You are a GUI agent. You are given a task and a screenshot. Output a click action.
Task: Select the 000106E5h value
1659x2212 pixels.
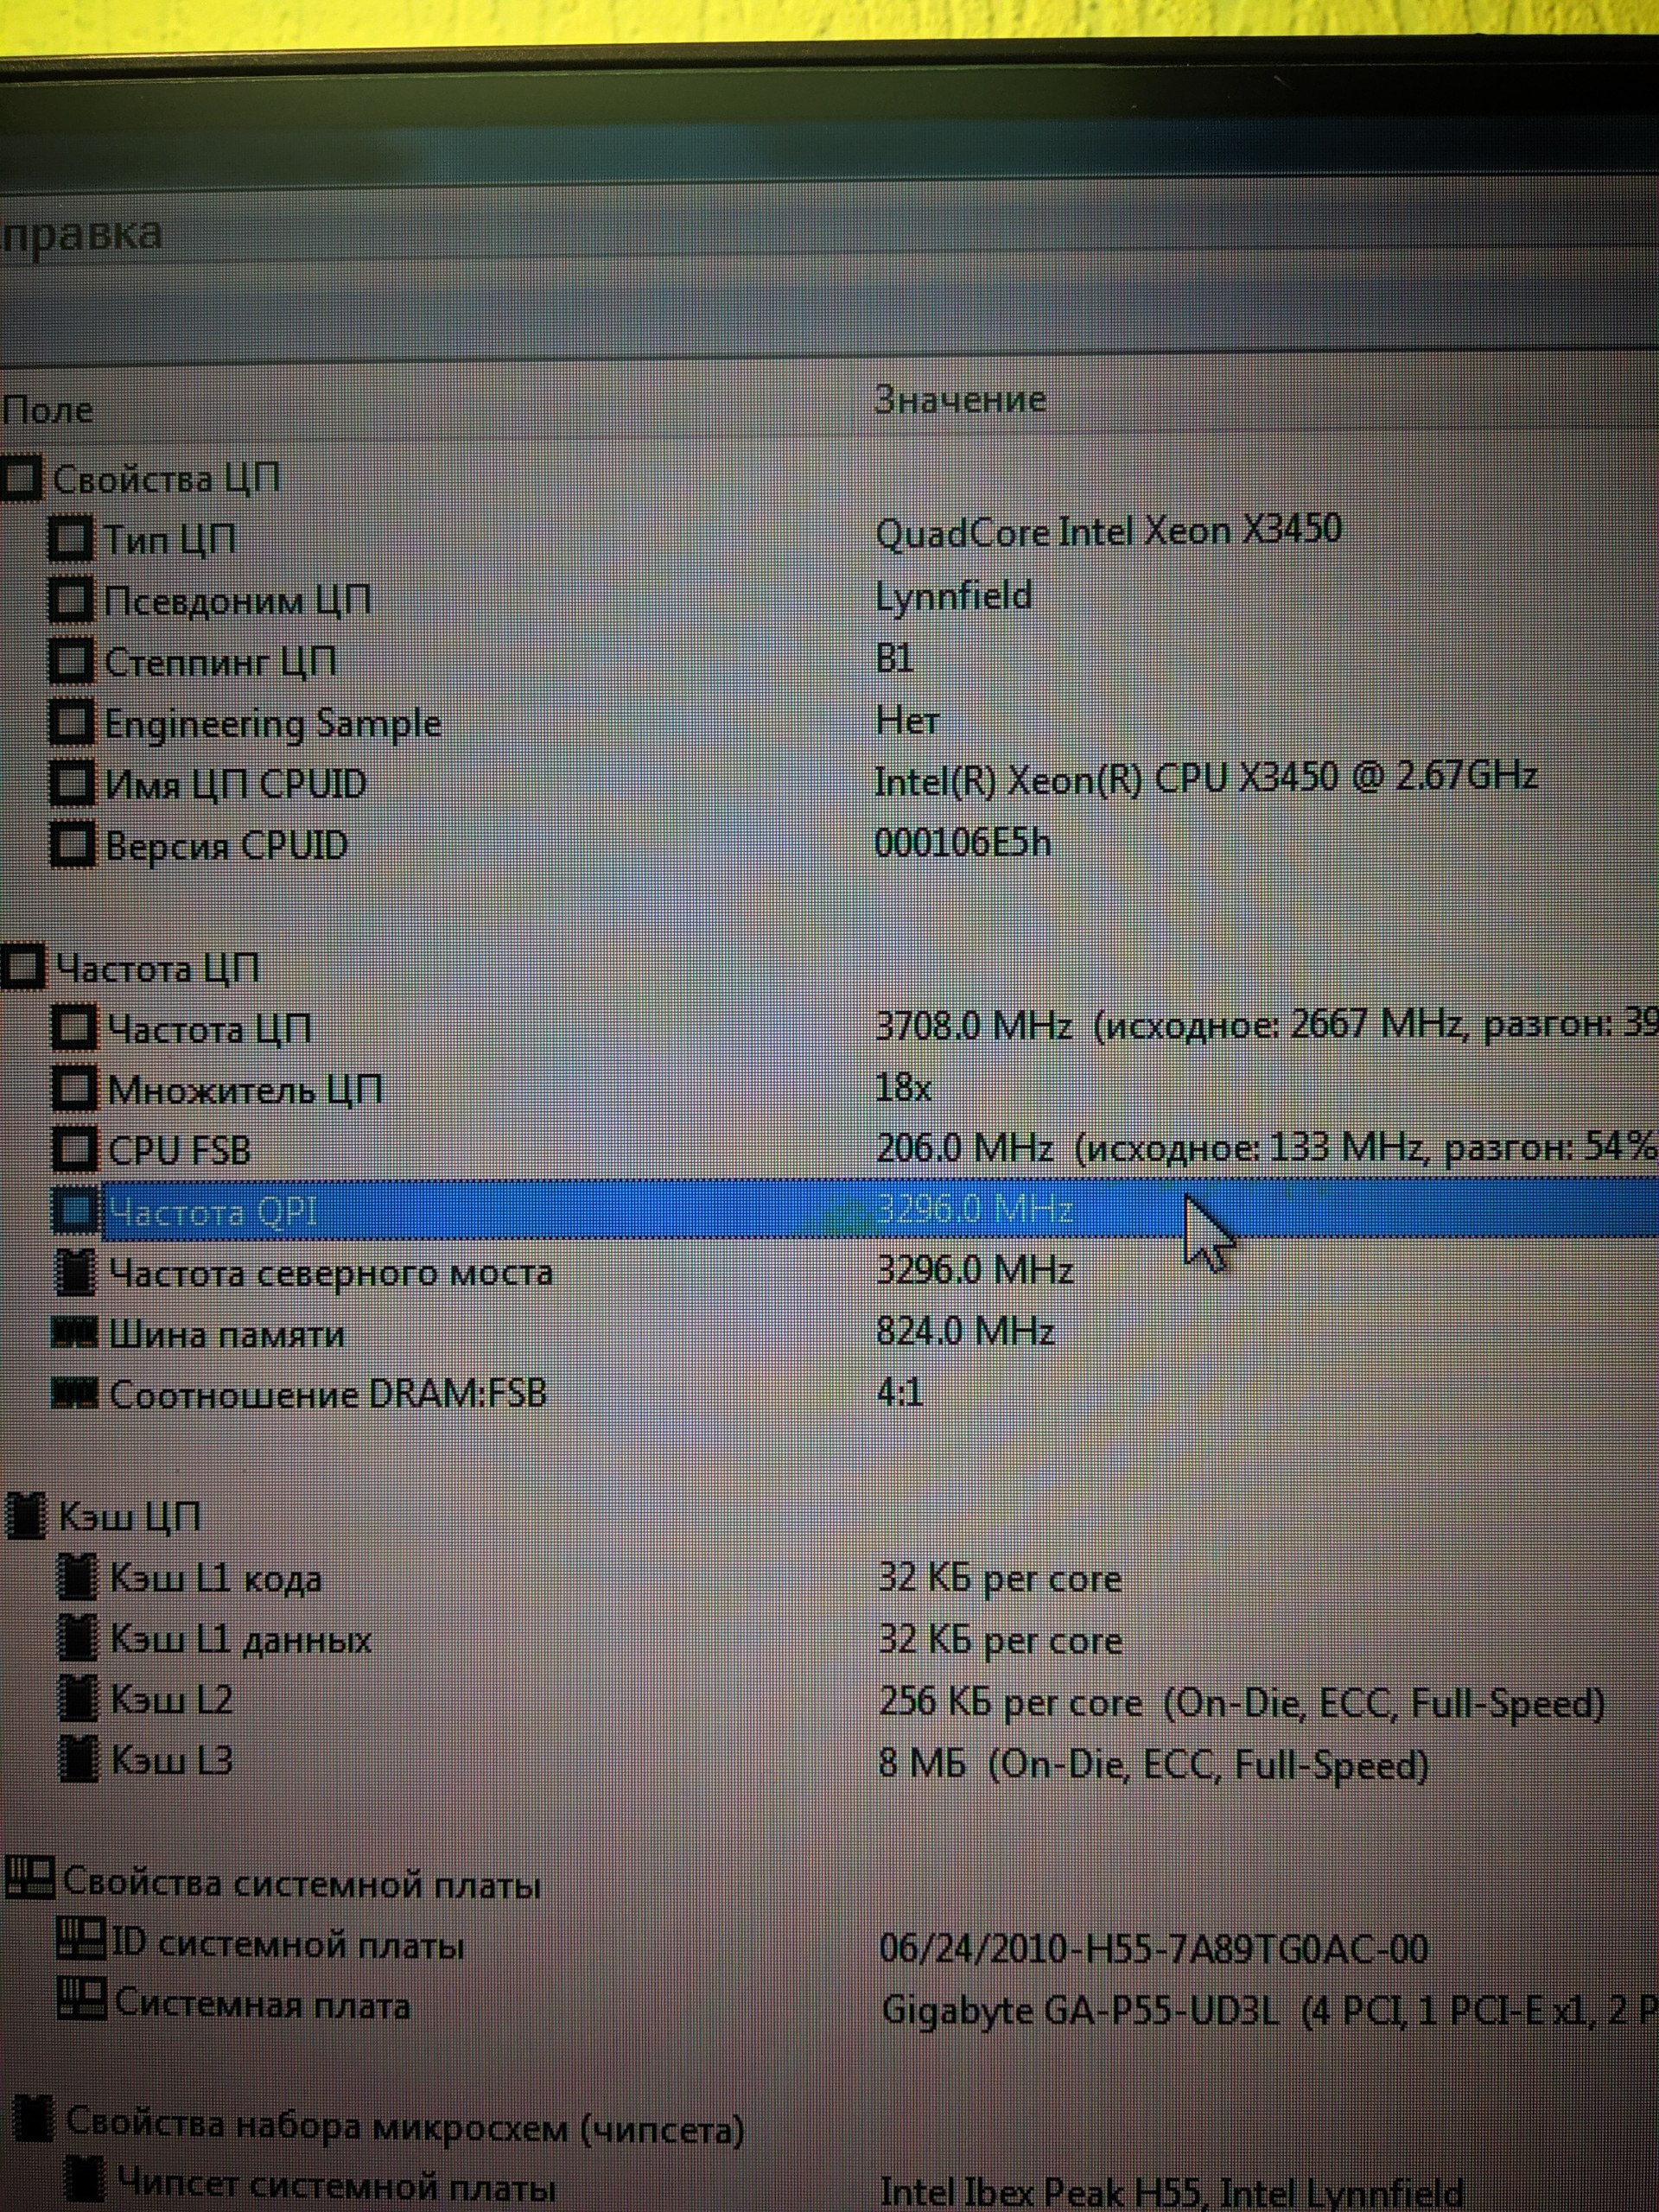point(963,843)
